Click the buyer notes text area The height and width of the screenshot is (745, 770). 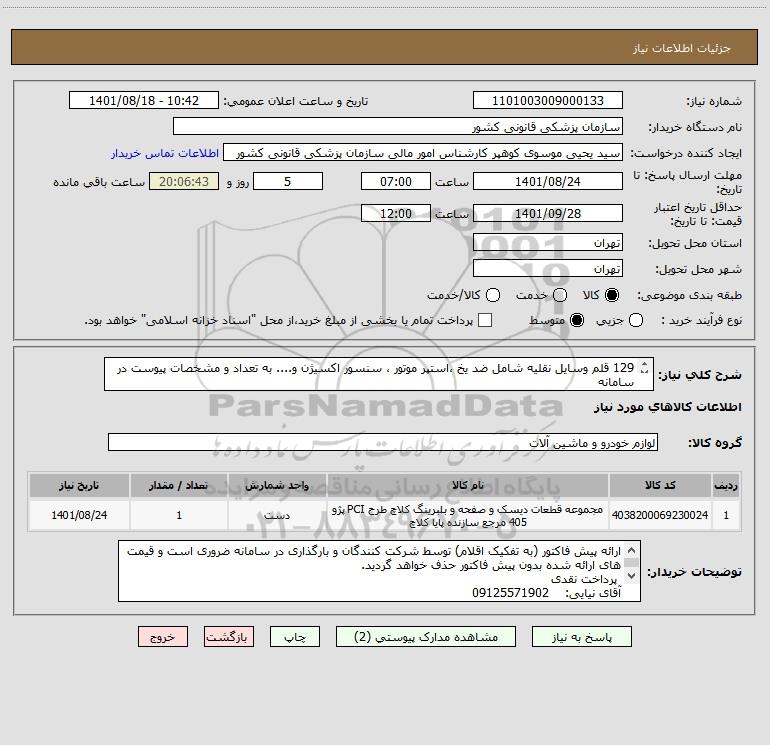point(379,571)
